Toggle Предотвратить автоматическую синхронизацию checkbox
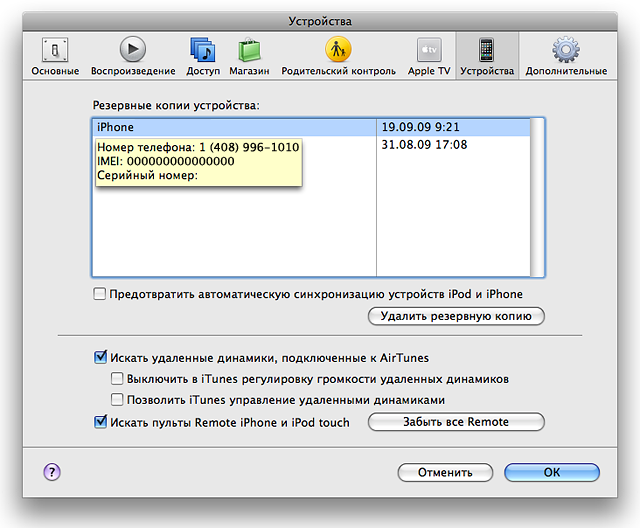The height and width of the screenshot is (528, 640). [100, 294]
